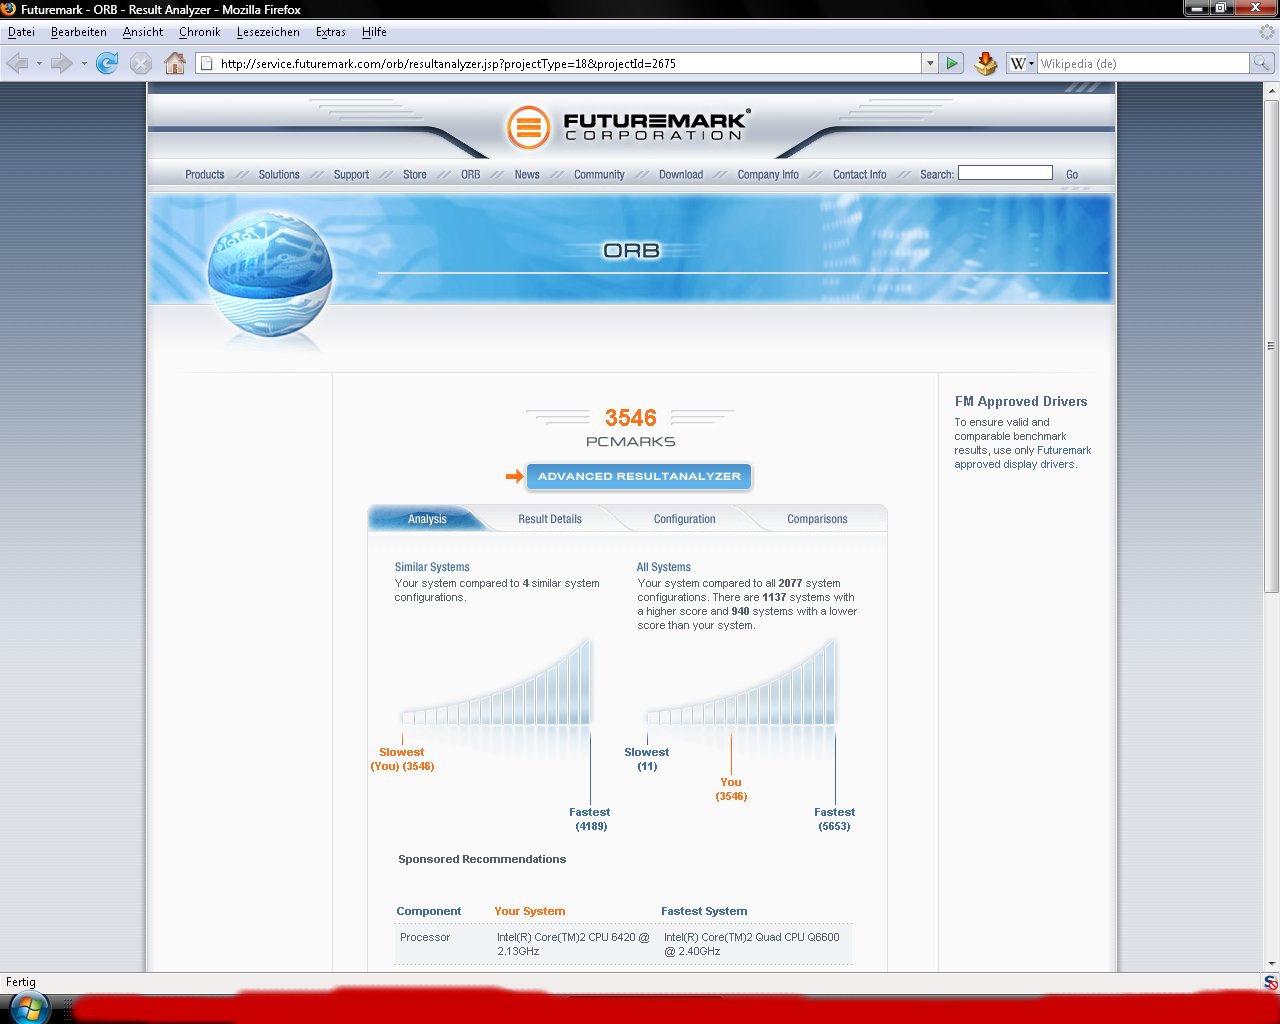Click the Similar Systems heading
1280x1024 pixels.
(x=432, y=567)
